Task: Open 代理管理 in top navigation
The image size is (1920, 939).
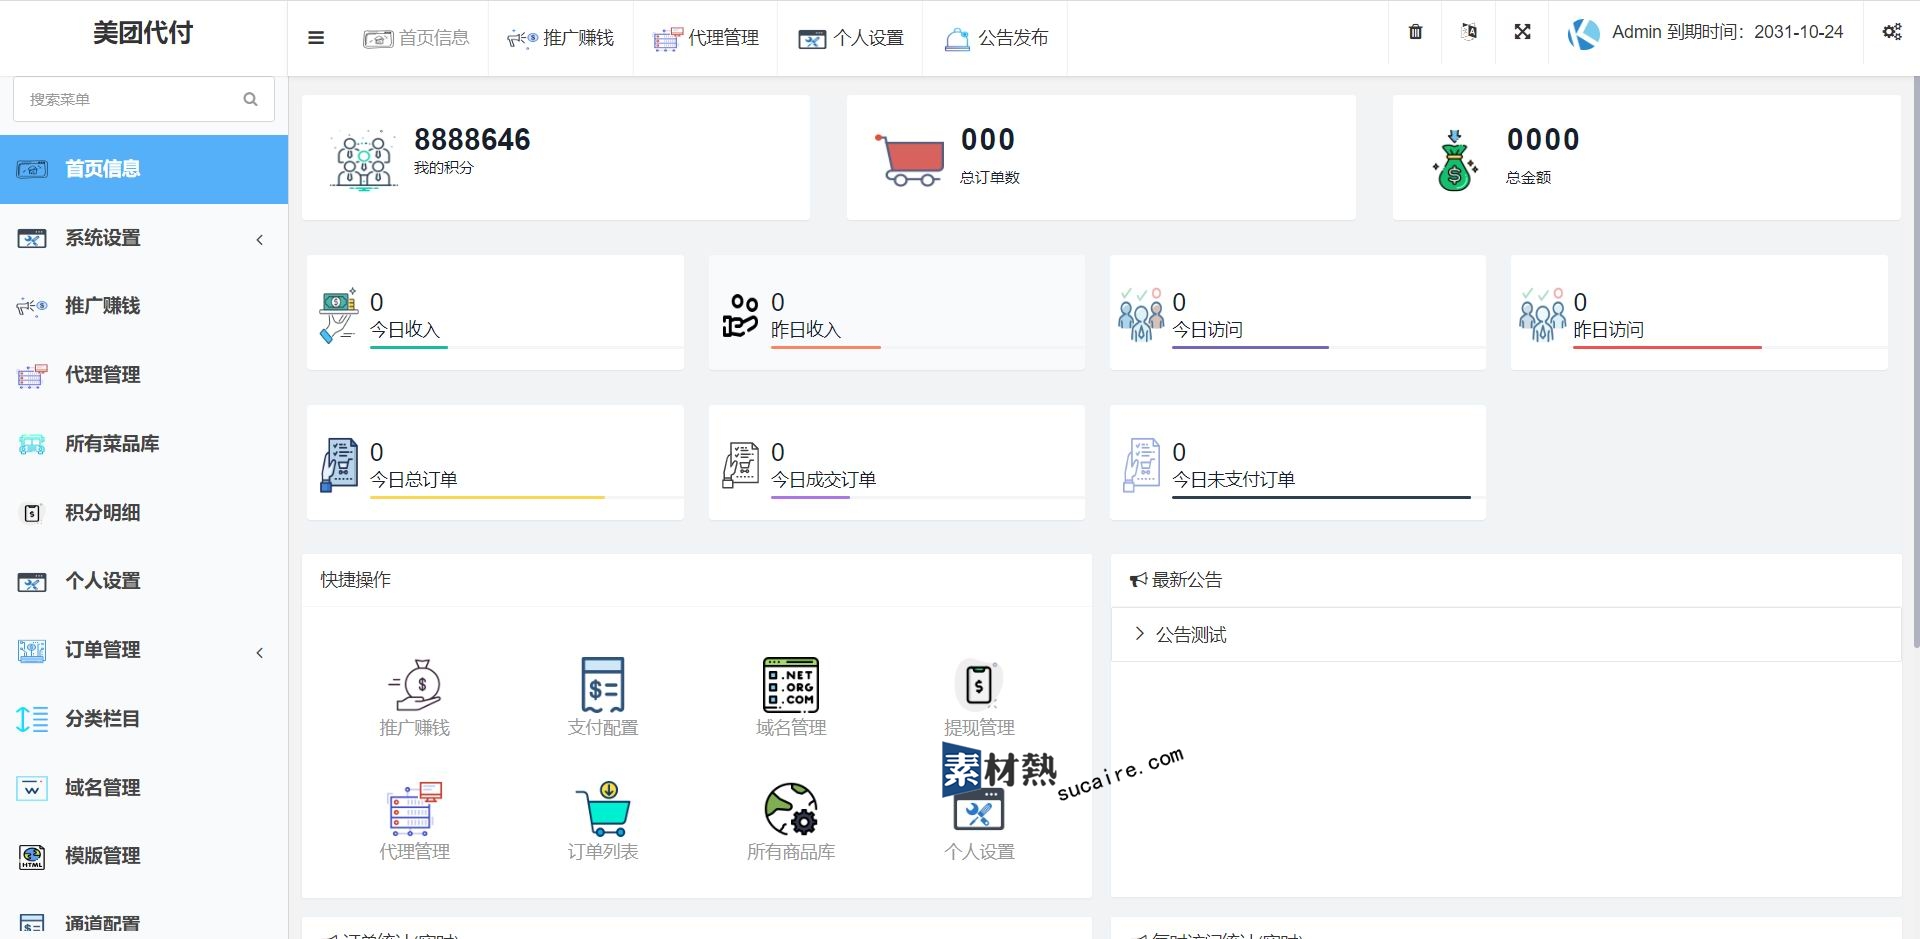Action: 706,38
